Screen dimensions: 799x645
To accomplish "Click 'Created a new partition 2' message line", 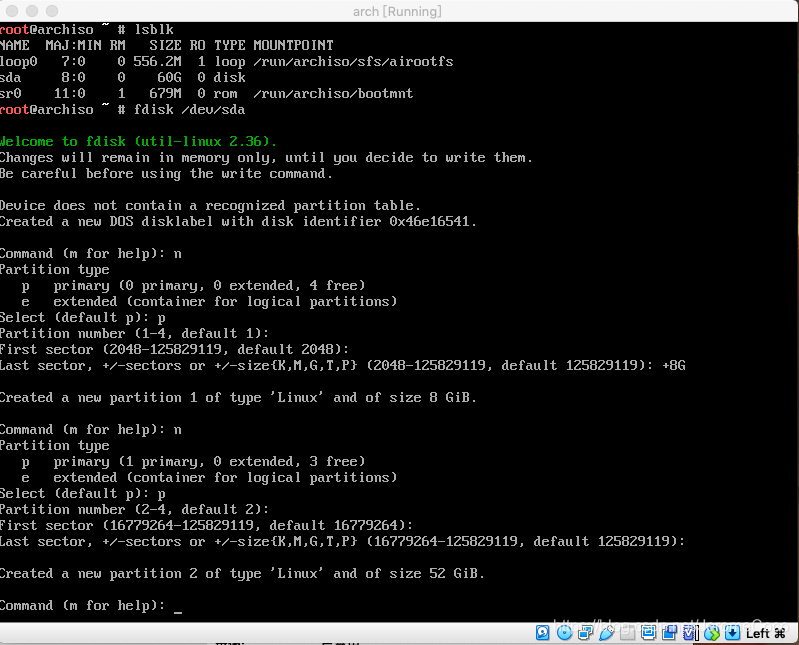I will [x=242, y=574].
